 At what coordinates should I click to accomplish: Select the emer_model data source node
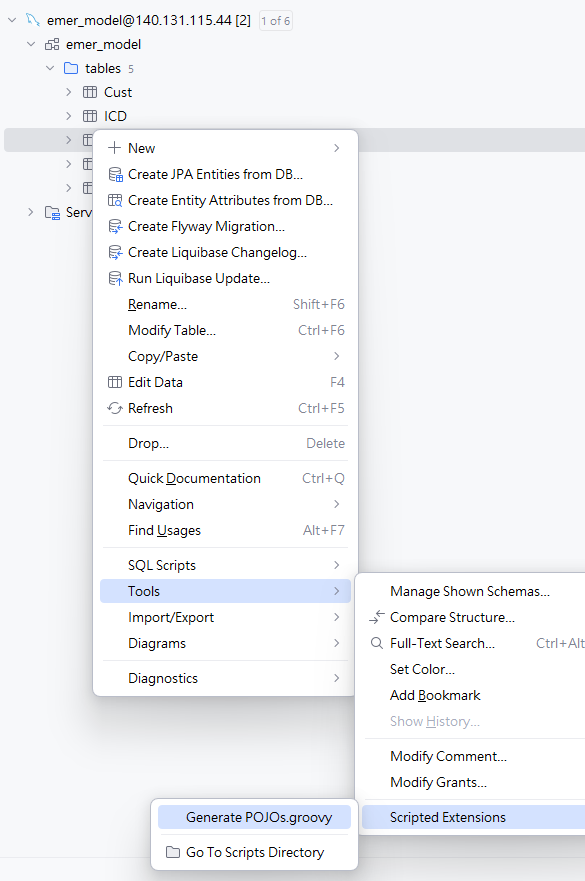(149, 21)
